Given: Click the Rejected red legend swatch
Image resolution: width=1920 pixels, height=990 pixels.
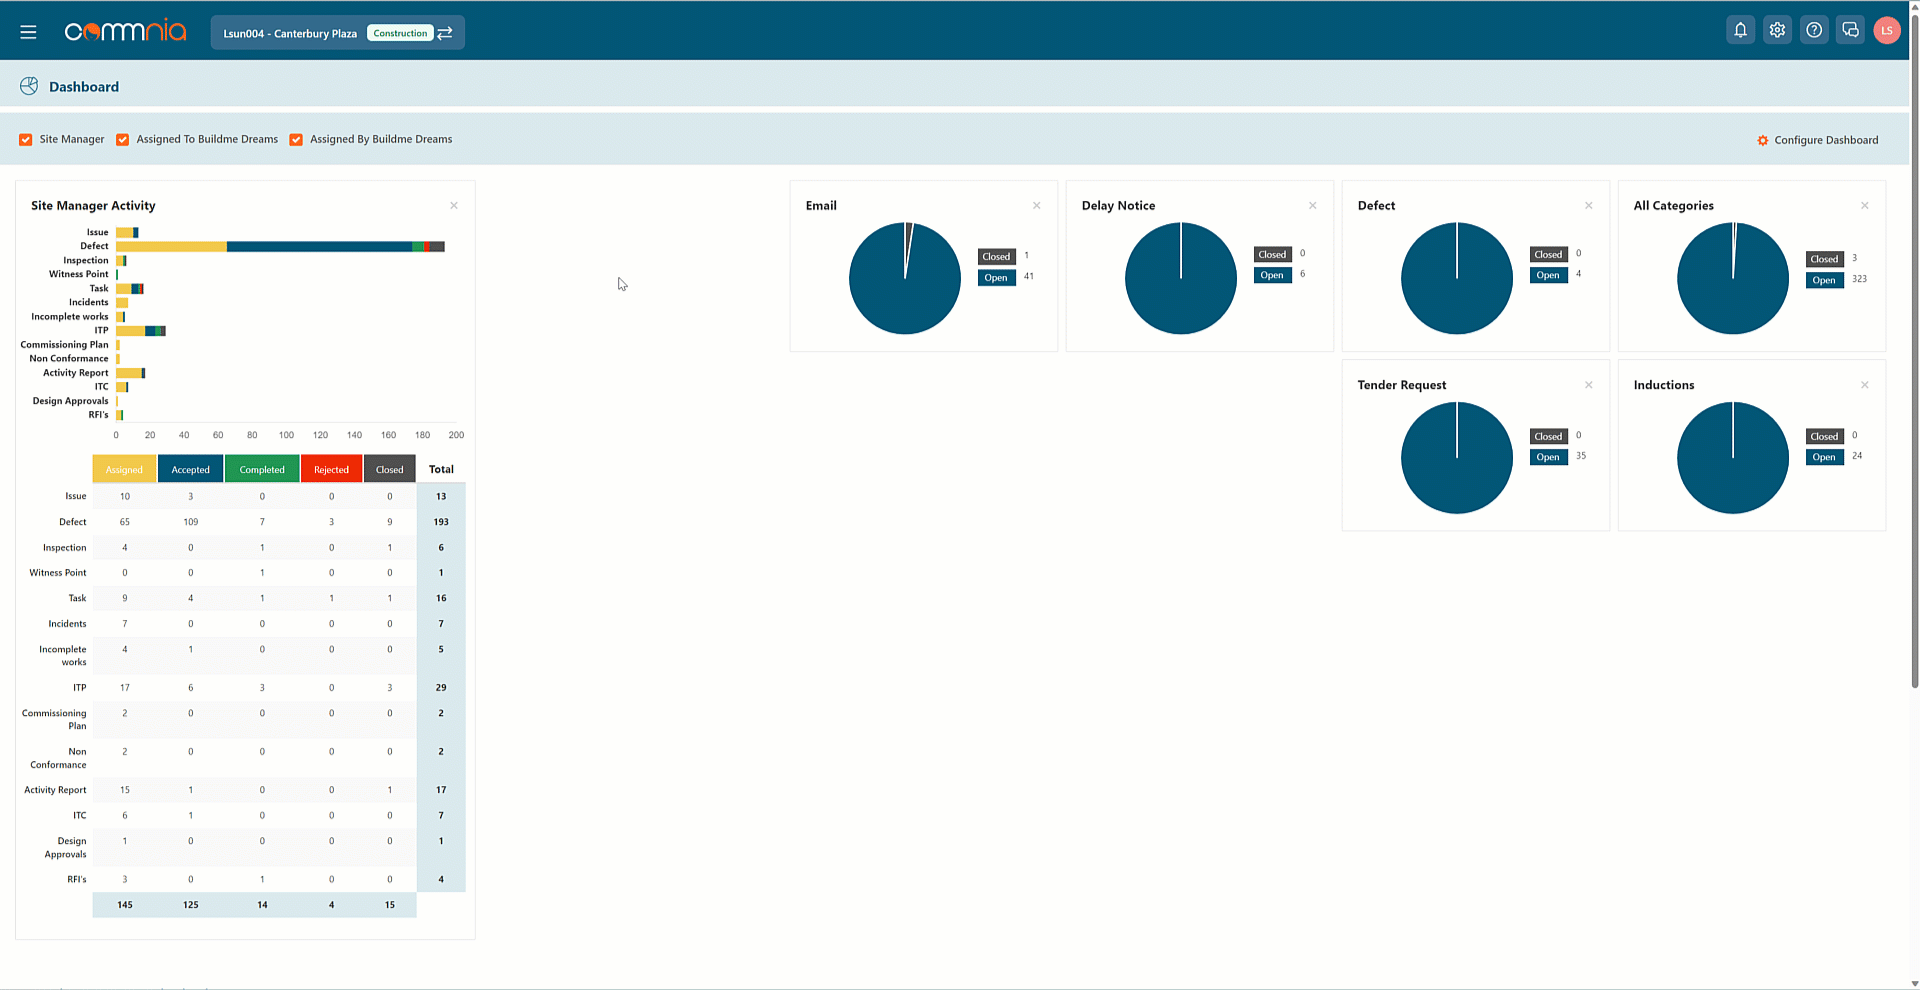Looking at the screenshot, I should (x=331, y=469).
